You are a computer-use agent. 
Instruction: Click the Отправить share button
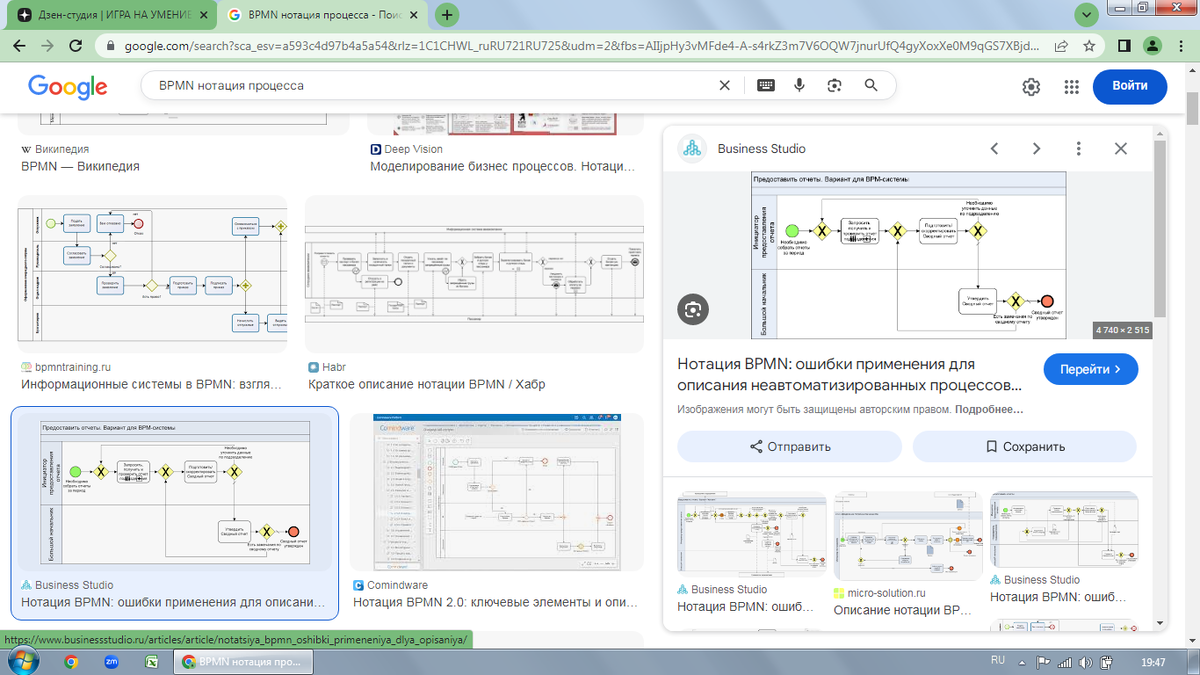click(x=789, y=446)
